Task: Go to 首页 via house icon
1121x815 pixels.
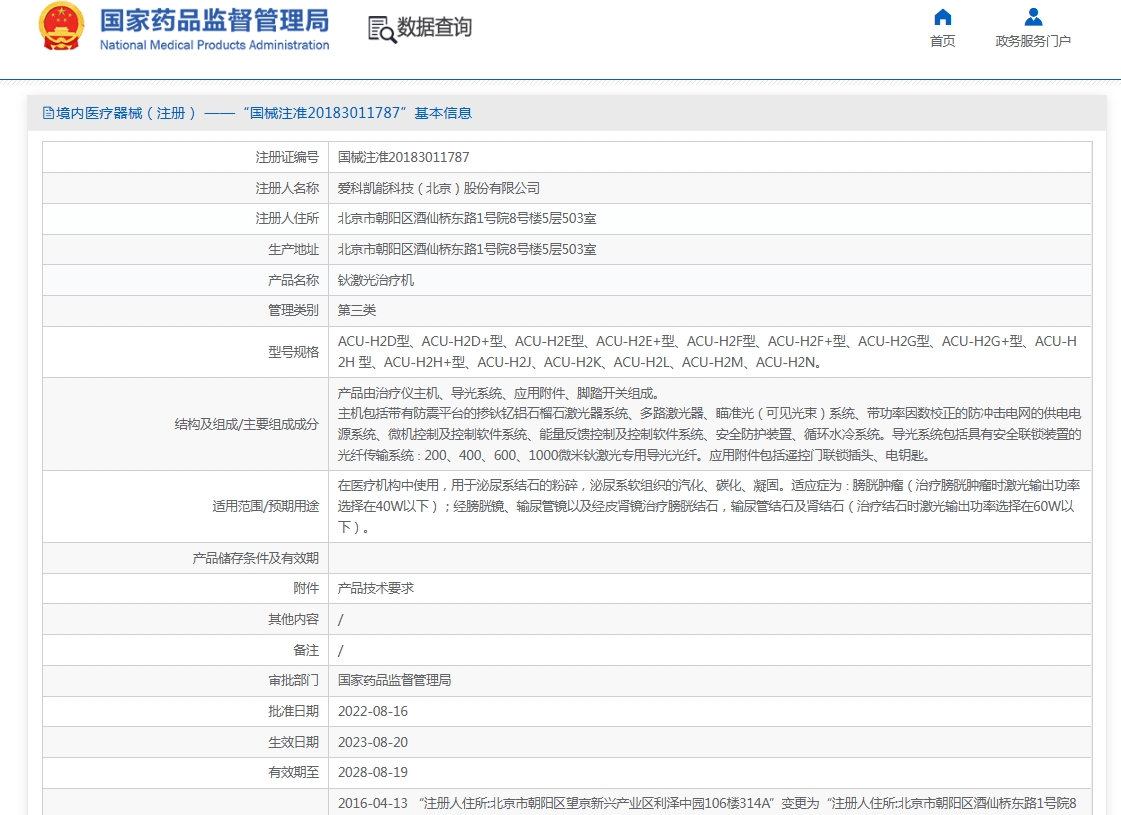Action: pos(943,16)
